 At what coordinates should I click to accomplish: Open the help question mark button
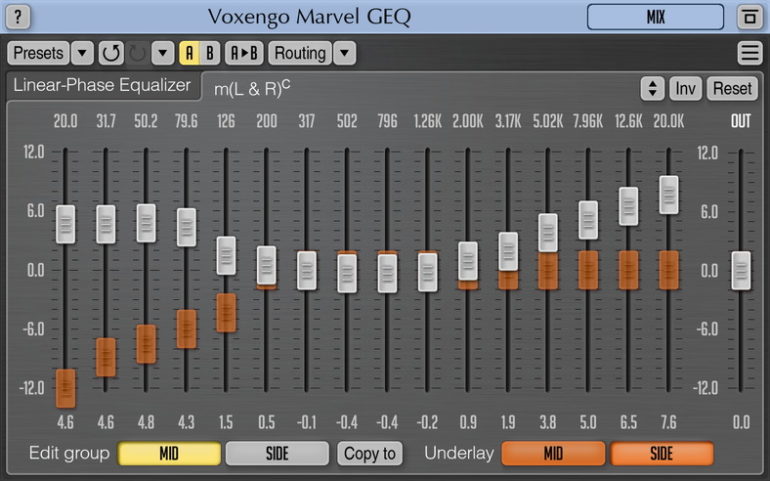[19, 17]
